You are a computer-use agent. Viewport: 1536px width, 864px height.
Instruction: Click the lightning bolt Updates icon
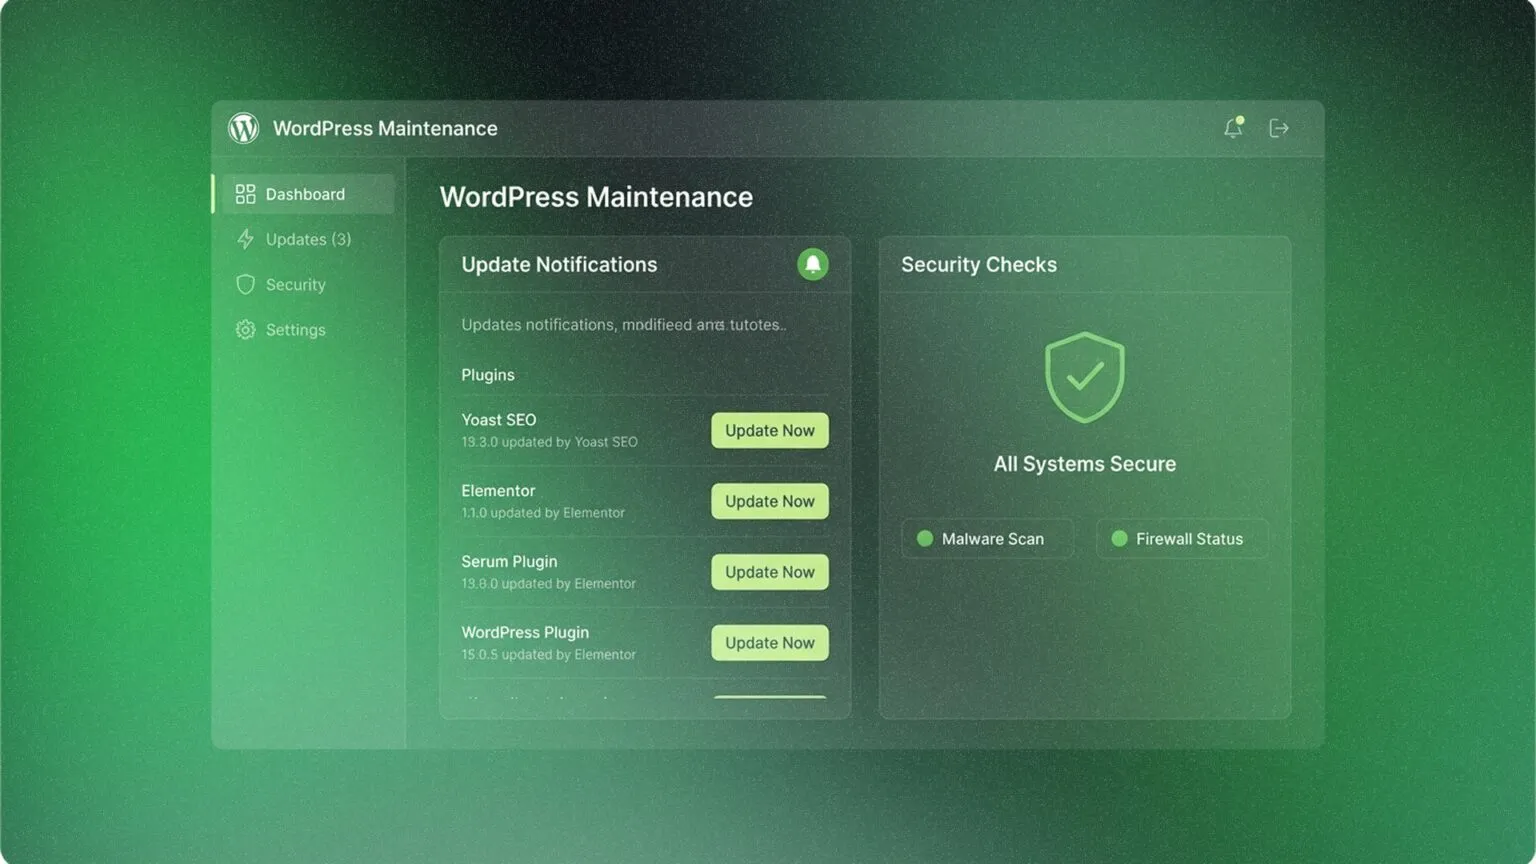click(245, 239)
